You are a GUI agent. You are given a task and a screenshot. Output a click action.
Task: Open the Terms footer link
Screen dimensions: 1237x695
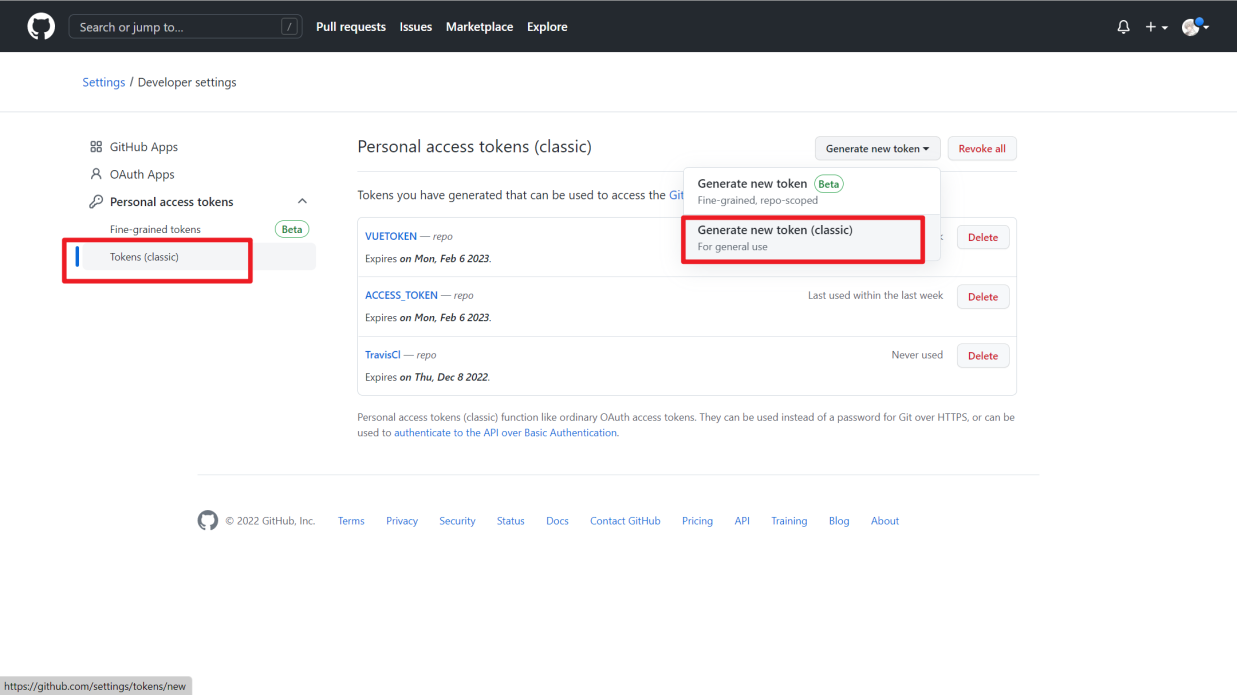click(351, 521)
